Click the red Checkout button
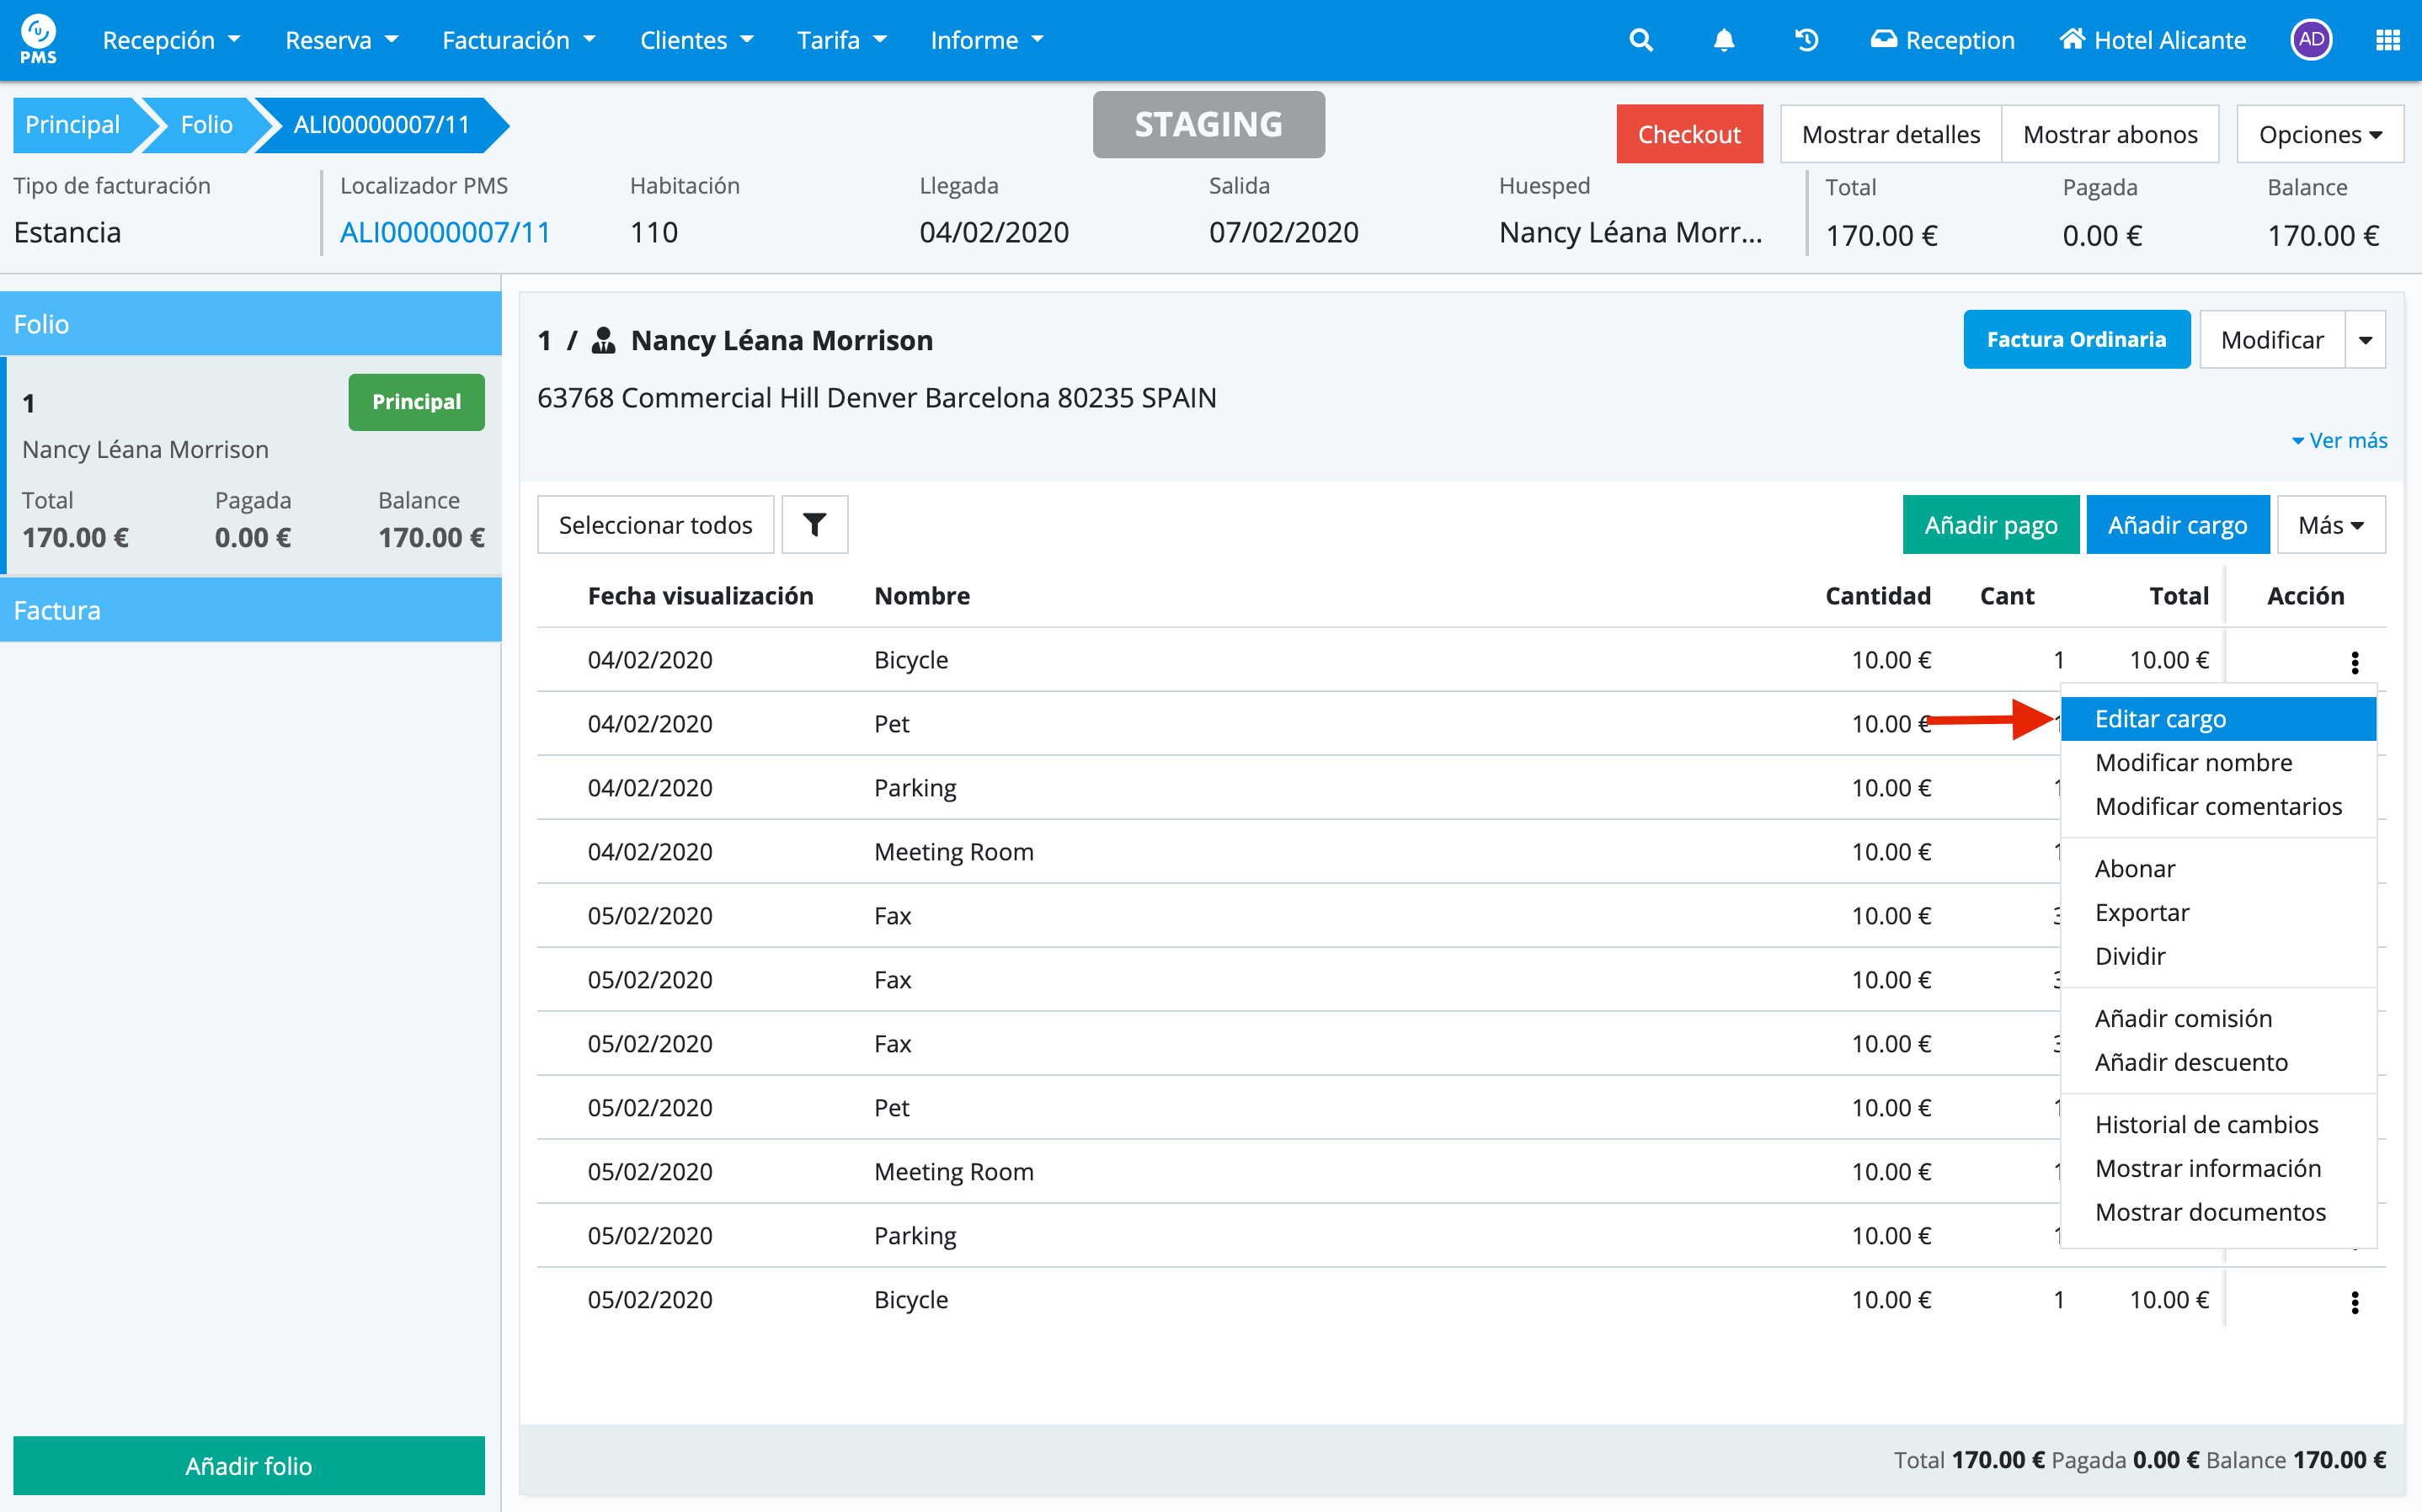The width and height of the screenshot is (2422, 1512). coord(1688,135)
